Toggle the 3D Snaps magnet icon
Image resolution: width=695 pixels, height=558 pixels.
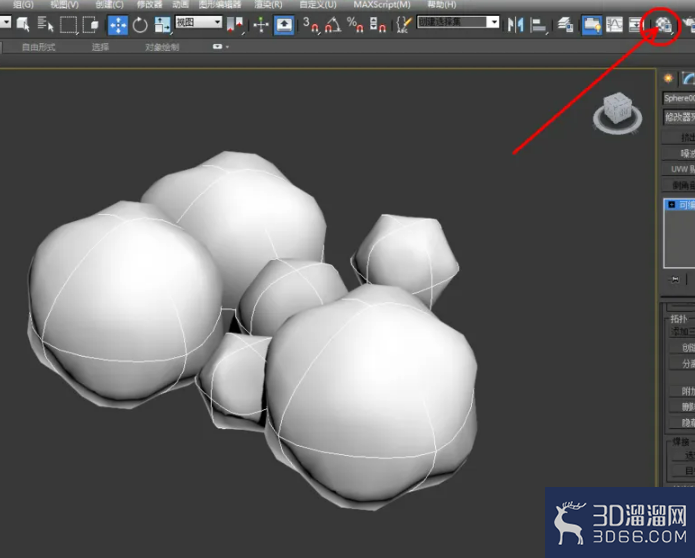point(311,24)
